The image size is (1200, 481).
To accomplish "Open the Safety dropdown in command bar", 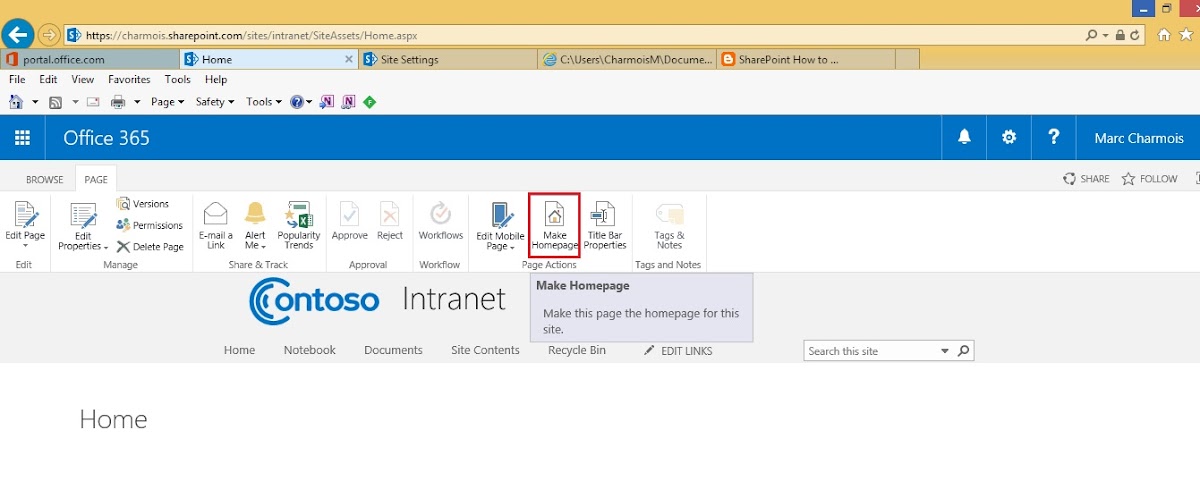I will pyautogui.click(x=215, y=102).
